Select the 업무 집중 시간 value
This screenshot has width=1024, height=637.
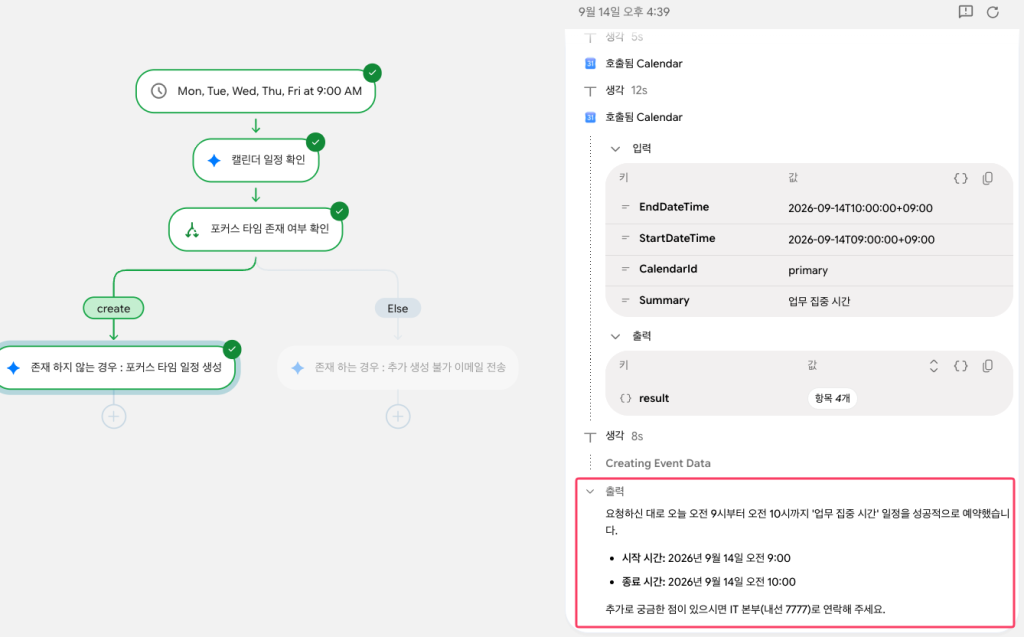[x=819, y=301]
